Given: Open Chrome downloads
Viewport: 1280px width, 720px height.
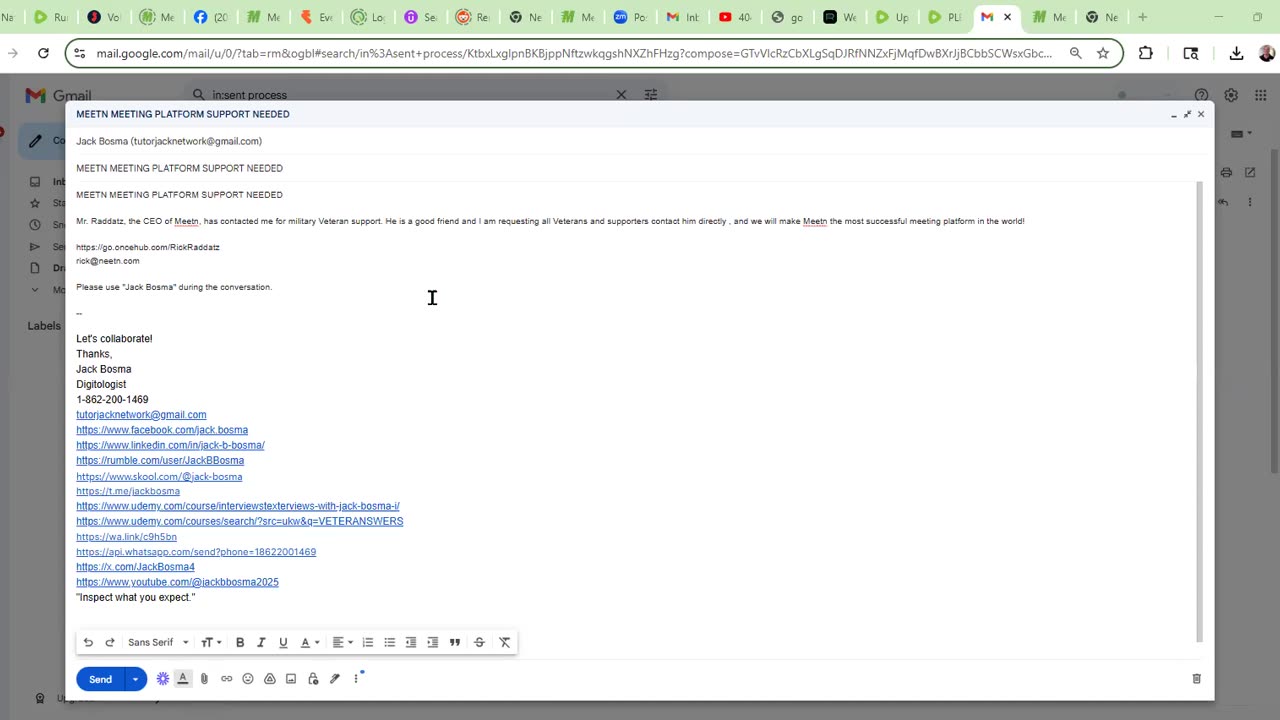Looking at the screenshot, I should point(1236,53).
